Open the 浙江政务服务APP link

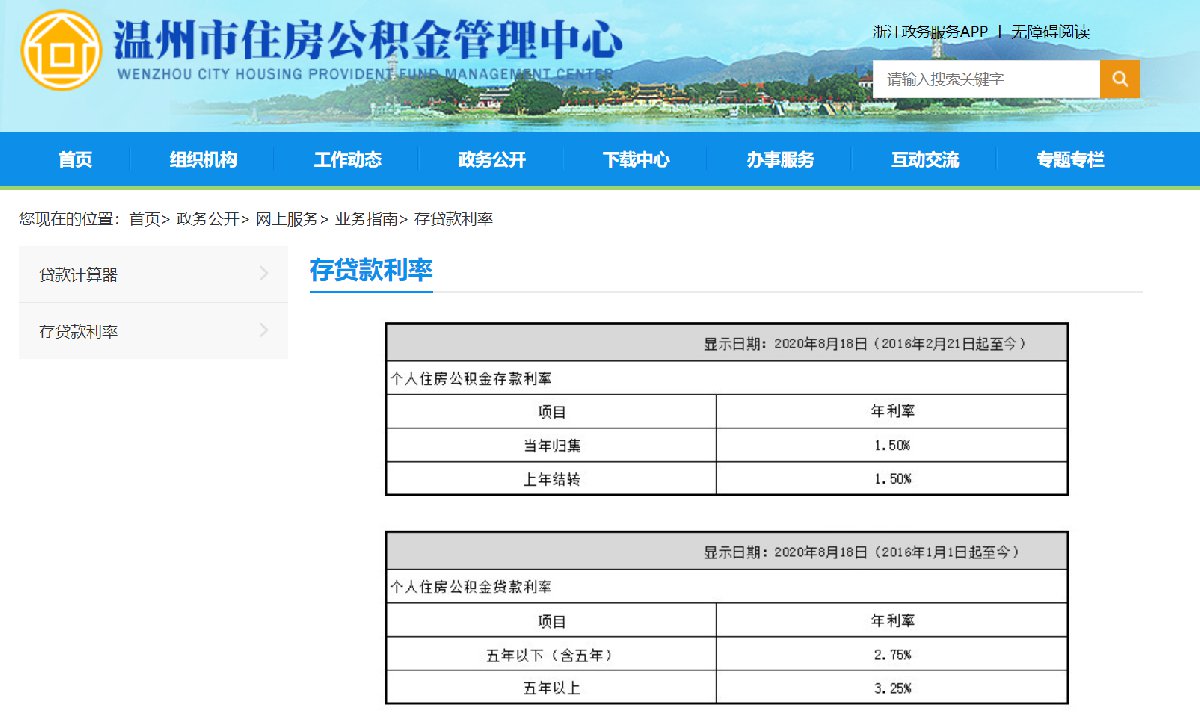930,32
